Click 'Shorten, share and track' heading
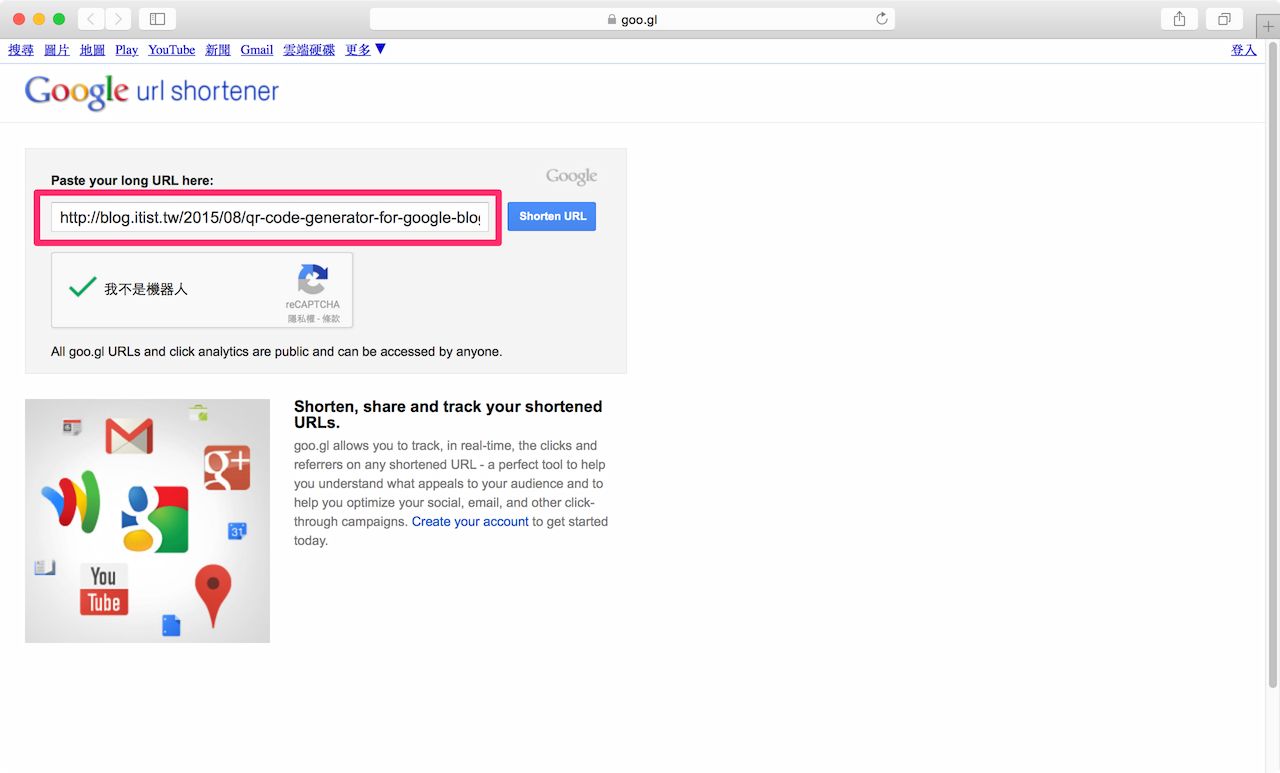The height and width of the screenshot is (773, 1280). 448,414
